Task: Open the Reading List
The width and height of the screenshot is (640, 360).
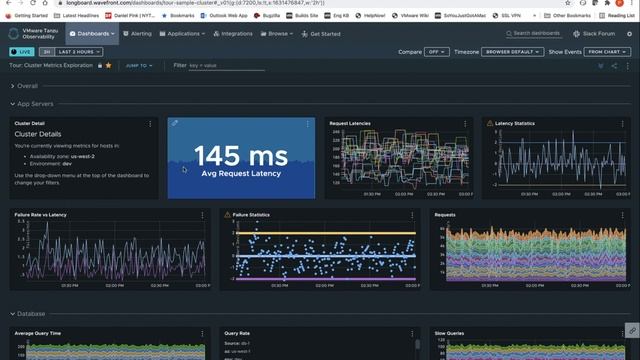Action: point(617,16)
